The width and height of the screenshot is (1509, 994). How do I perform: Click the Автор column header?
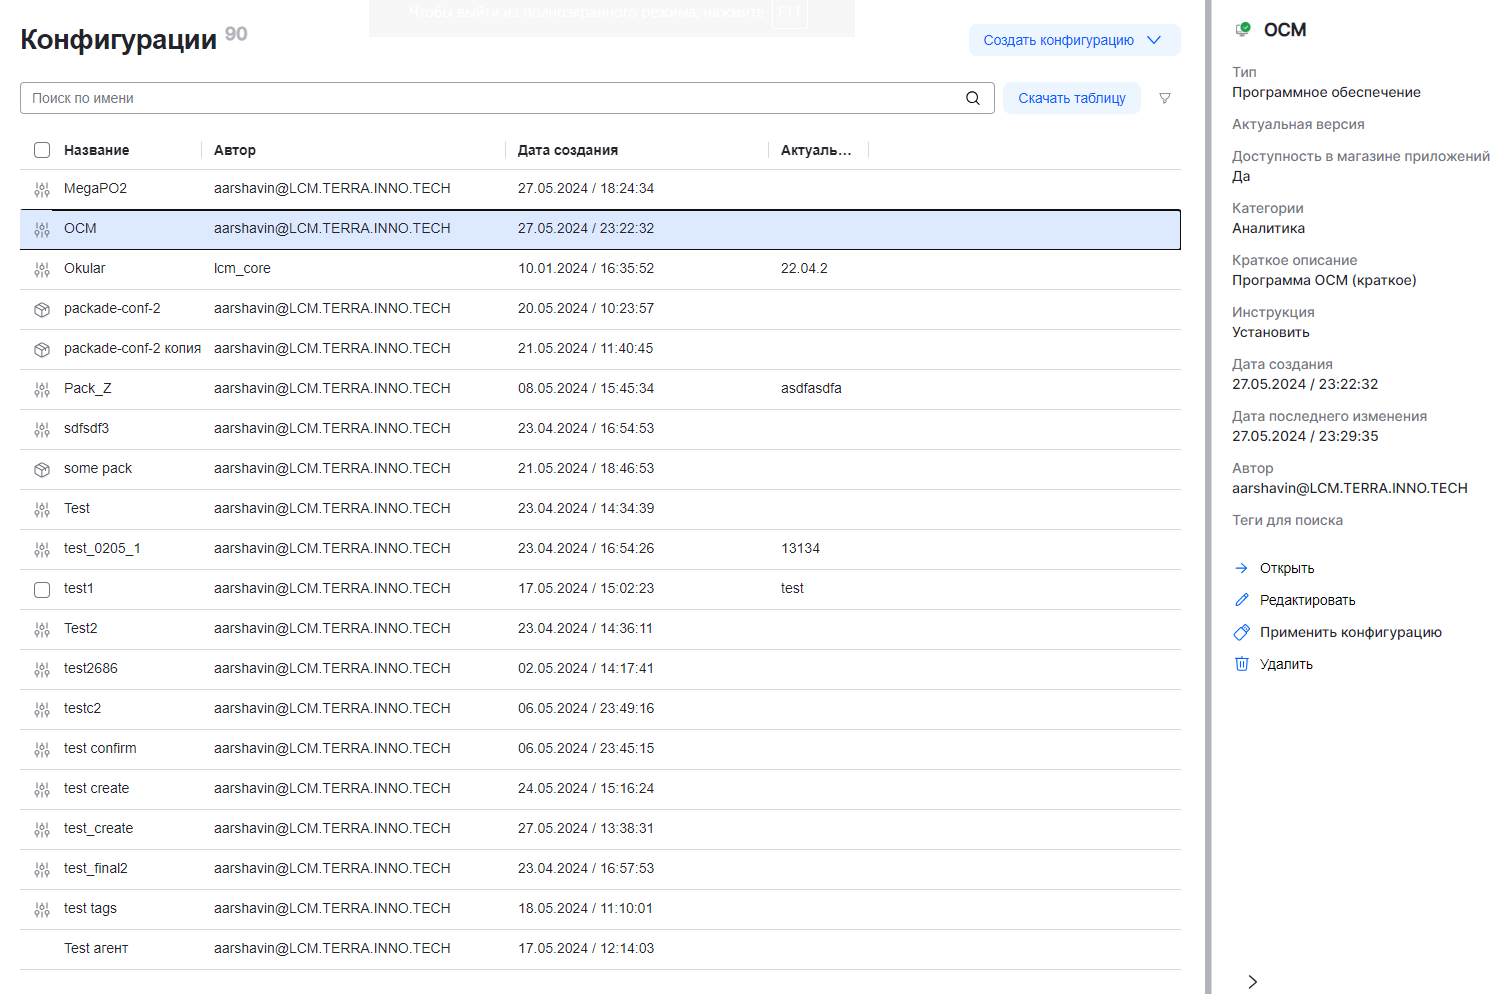tap(235, 150)
